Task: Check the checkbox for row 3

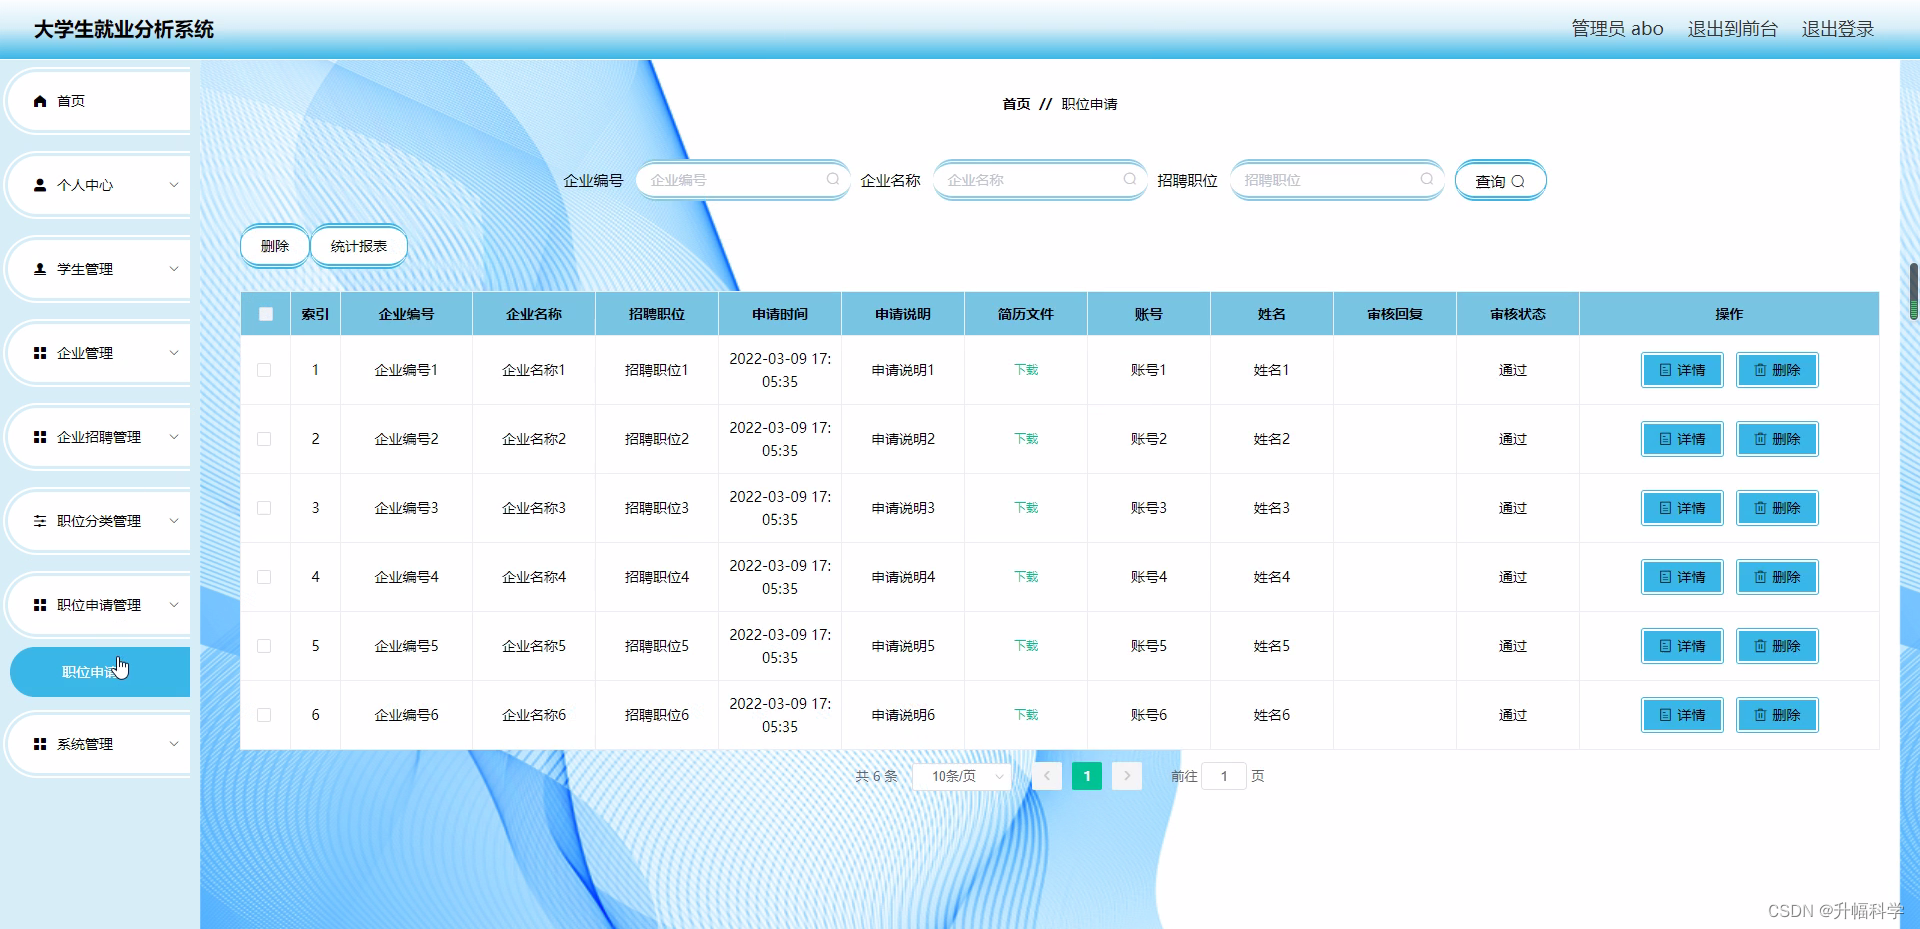Action: click(265, 508)
